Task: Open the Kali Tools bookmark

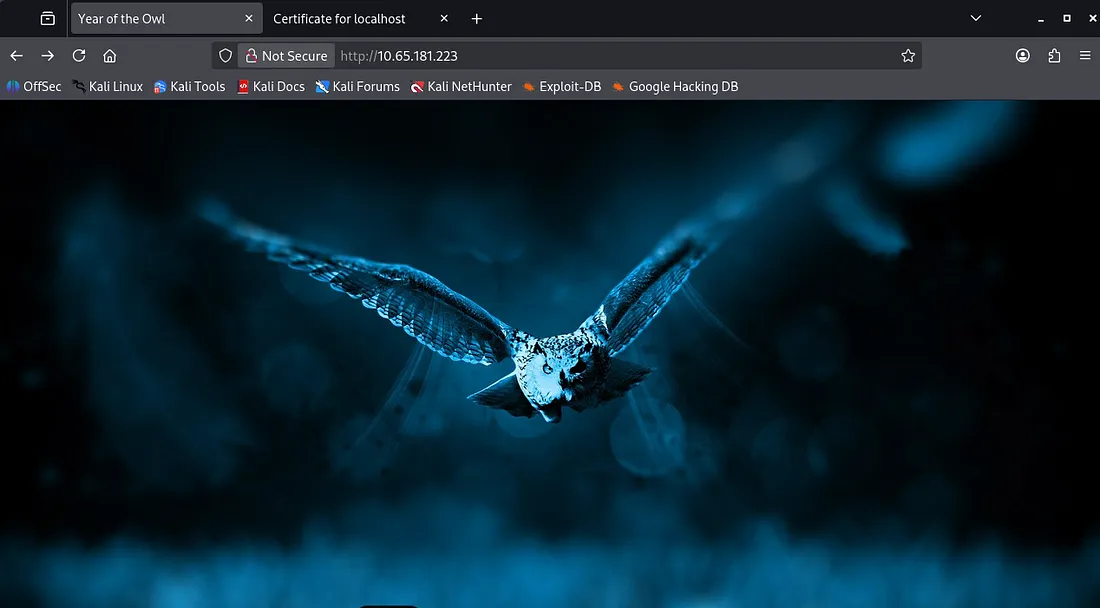Action: click(189, 87)
